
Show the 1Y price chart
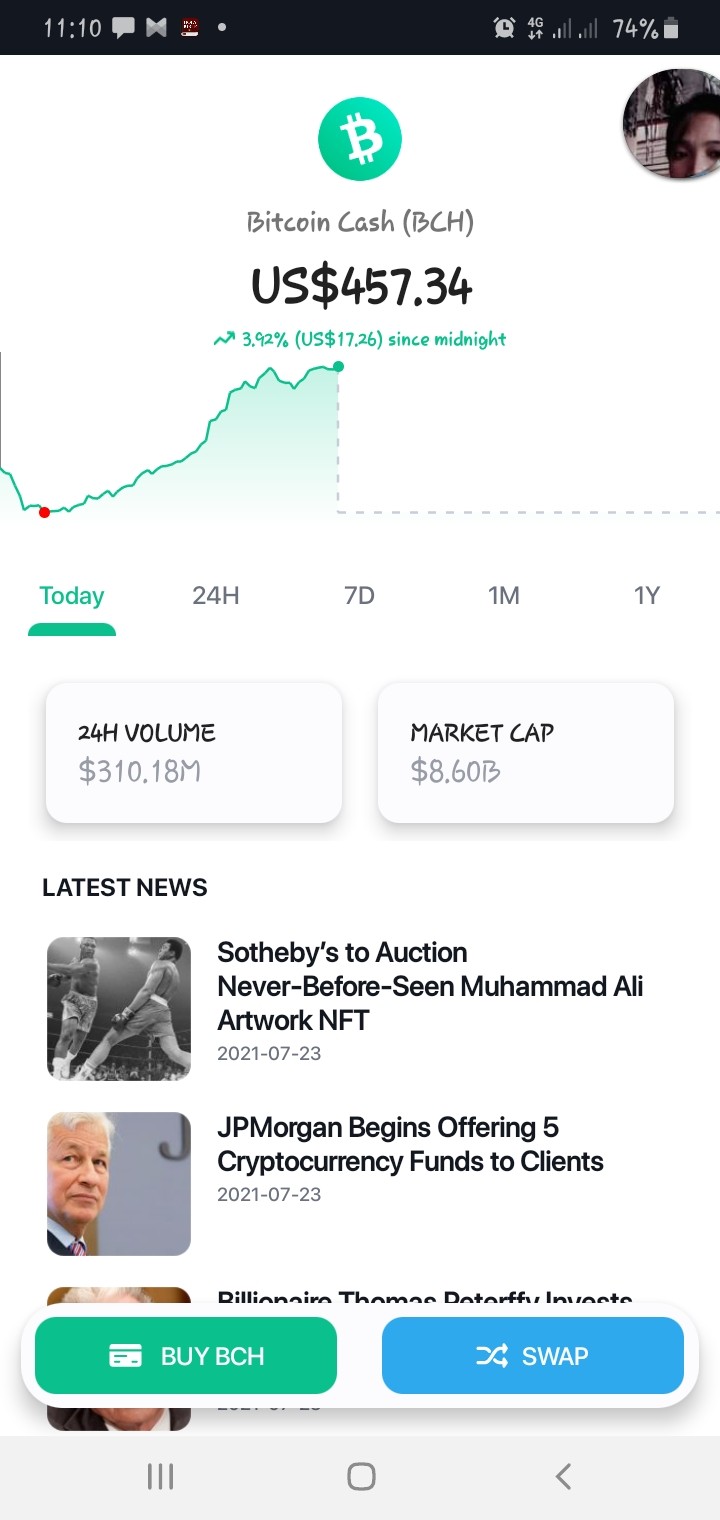click(647, 596)
